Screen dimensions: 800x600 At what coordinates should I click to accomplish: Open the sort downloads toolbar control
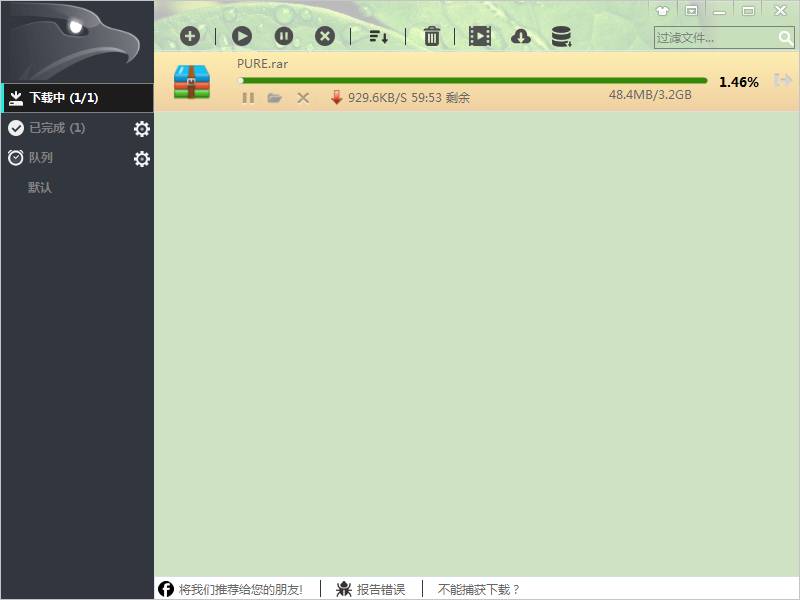click(x=379, y=35)
